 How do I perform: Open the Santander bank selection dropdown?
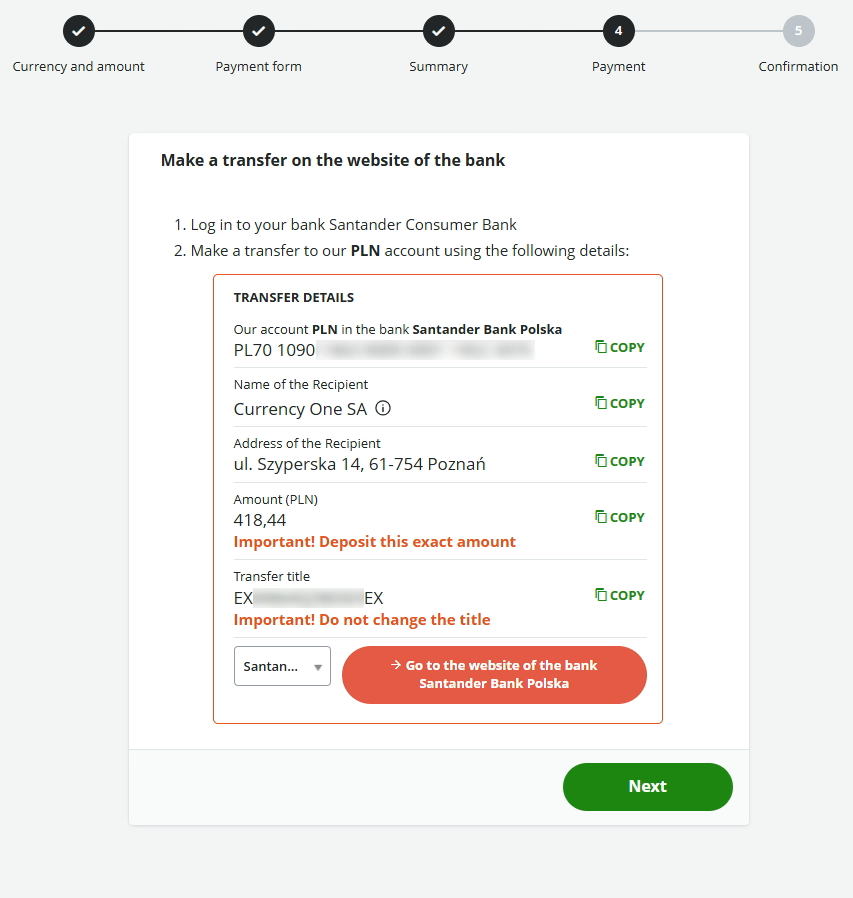[x=282, y=666]
